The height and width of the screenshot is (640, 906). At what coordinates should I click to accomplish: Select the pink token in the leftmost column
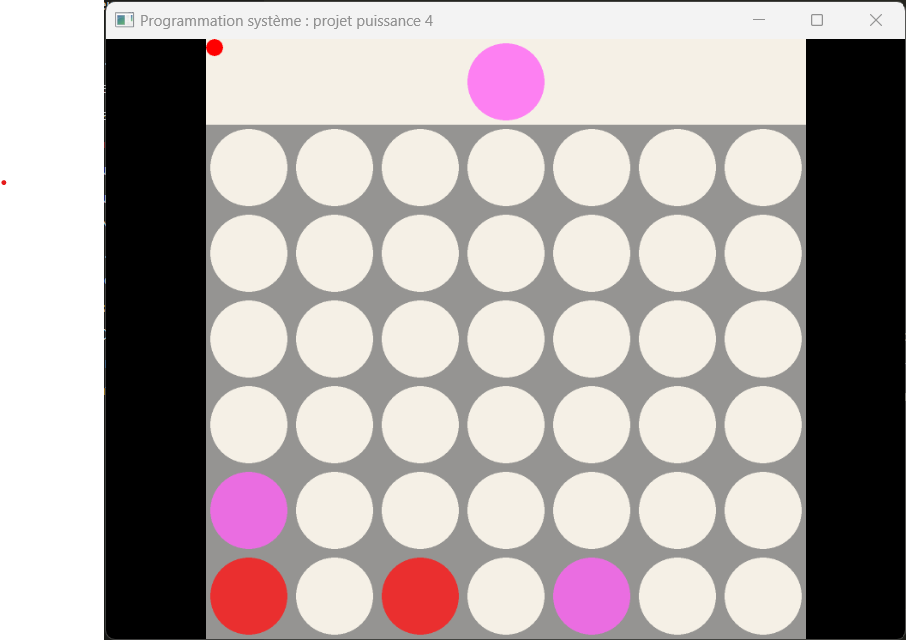coord(248,510)
